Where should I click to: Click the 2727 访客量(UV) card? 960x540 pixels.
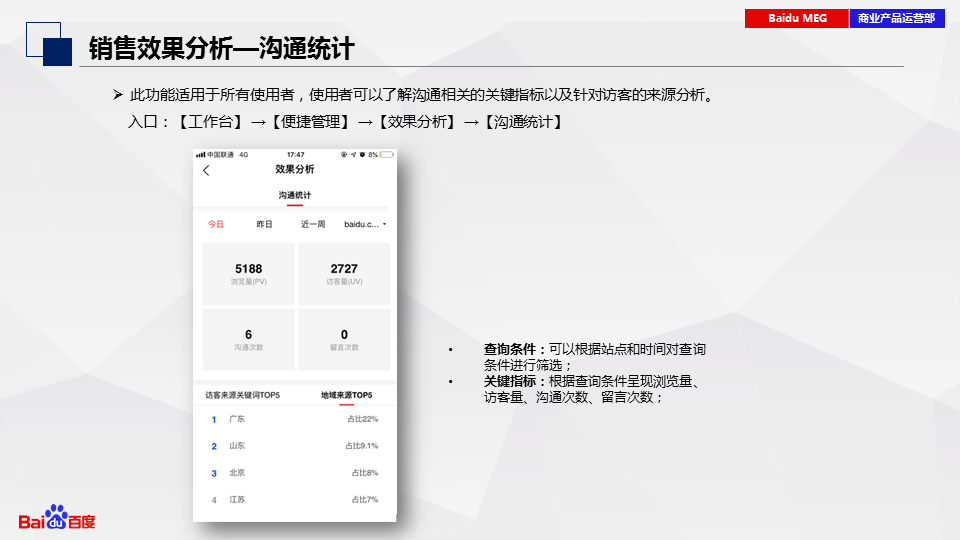click(x=344, y=274)
